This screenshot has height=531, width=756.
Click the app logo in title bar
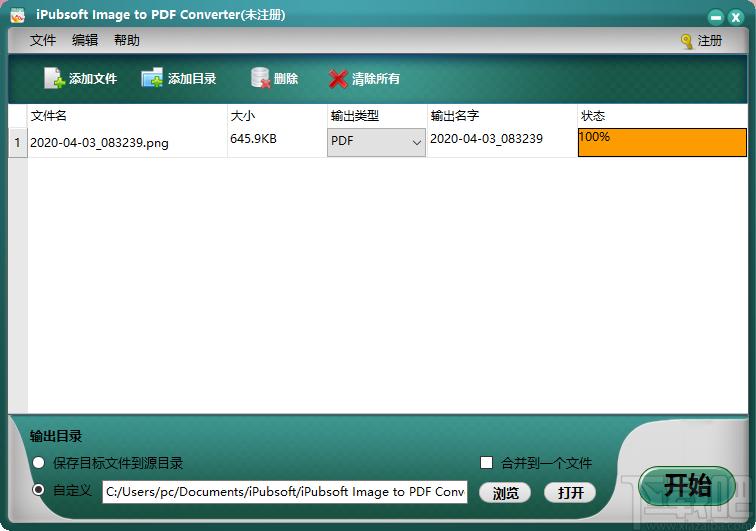pyautogui.click(x=17, y=15)
